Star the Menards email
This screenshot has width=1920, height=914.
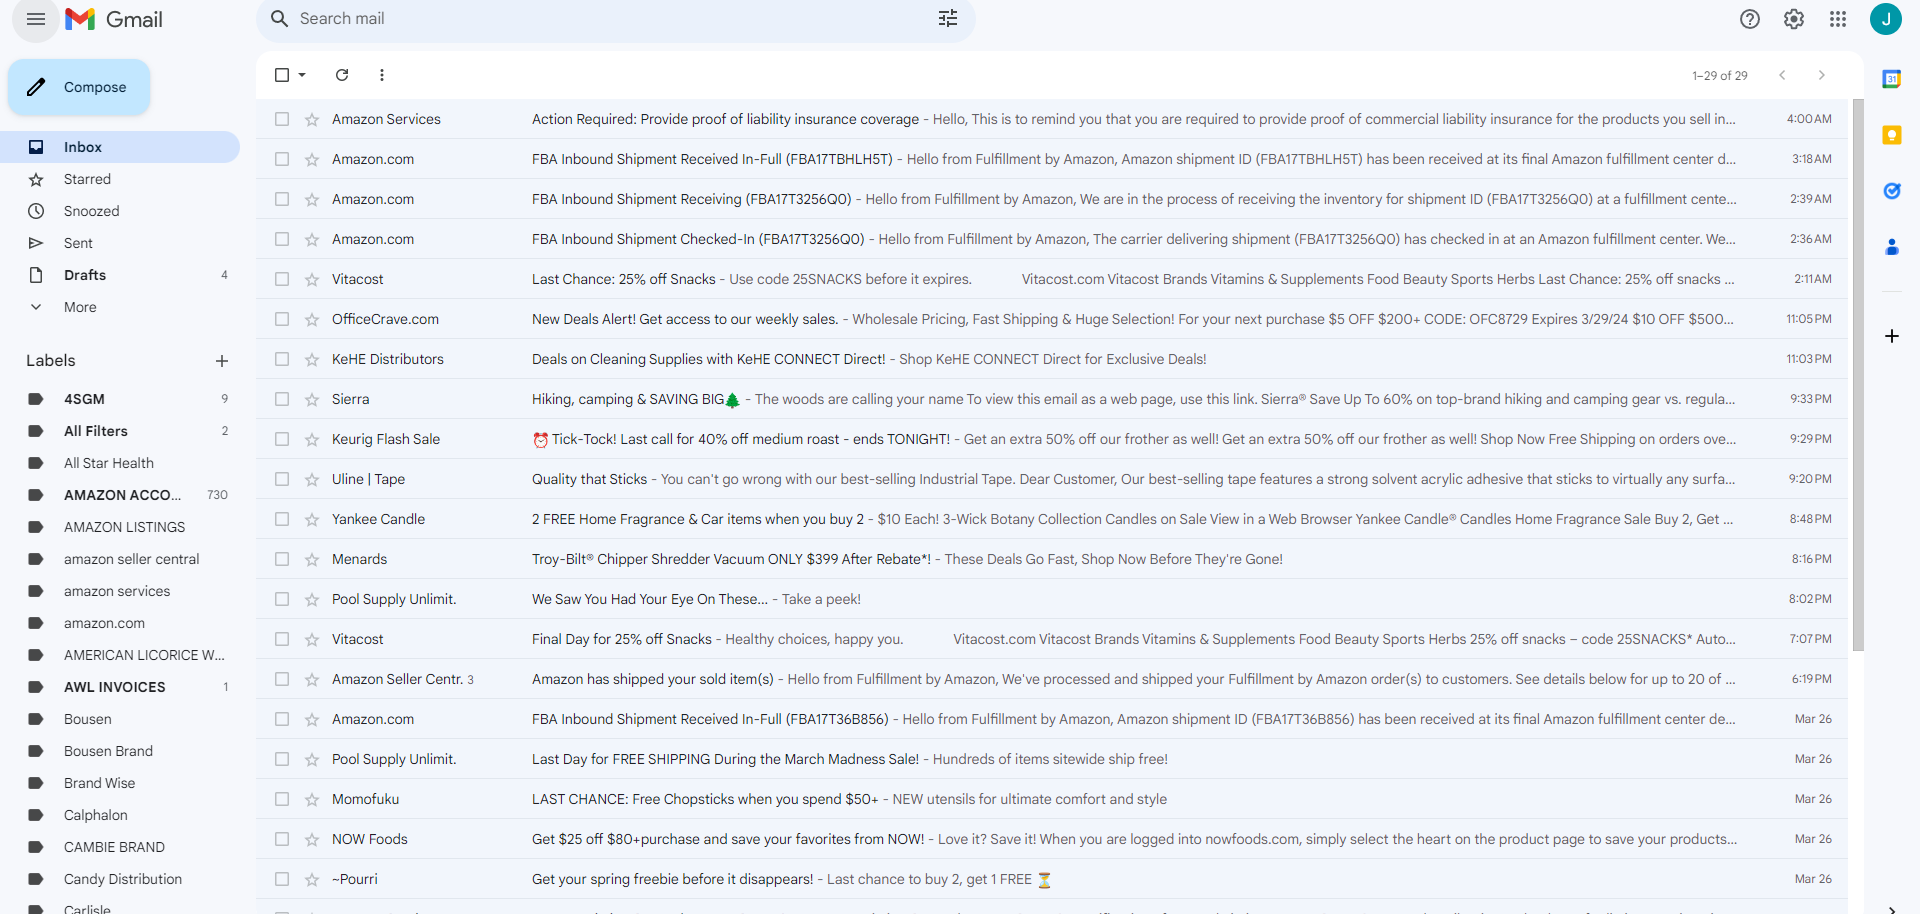coord(312,559)
